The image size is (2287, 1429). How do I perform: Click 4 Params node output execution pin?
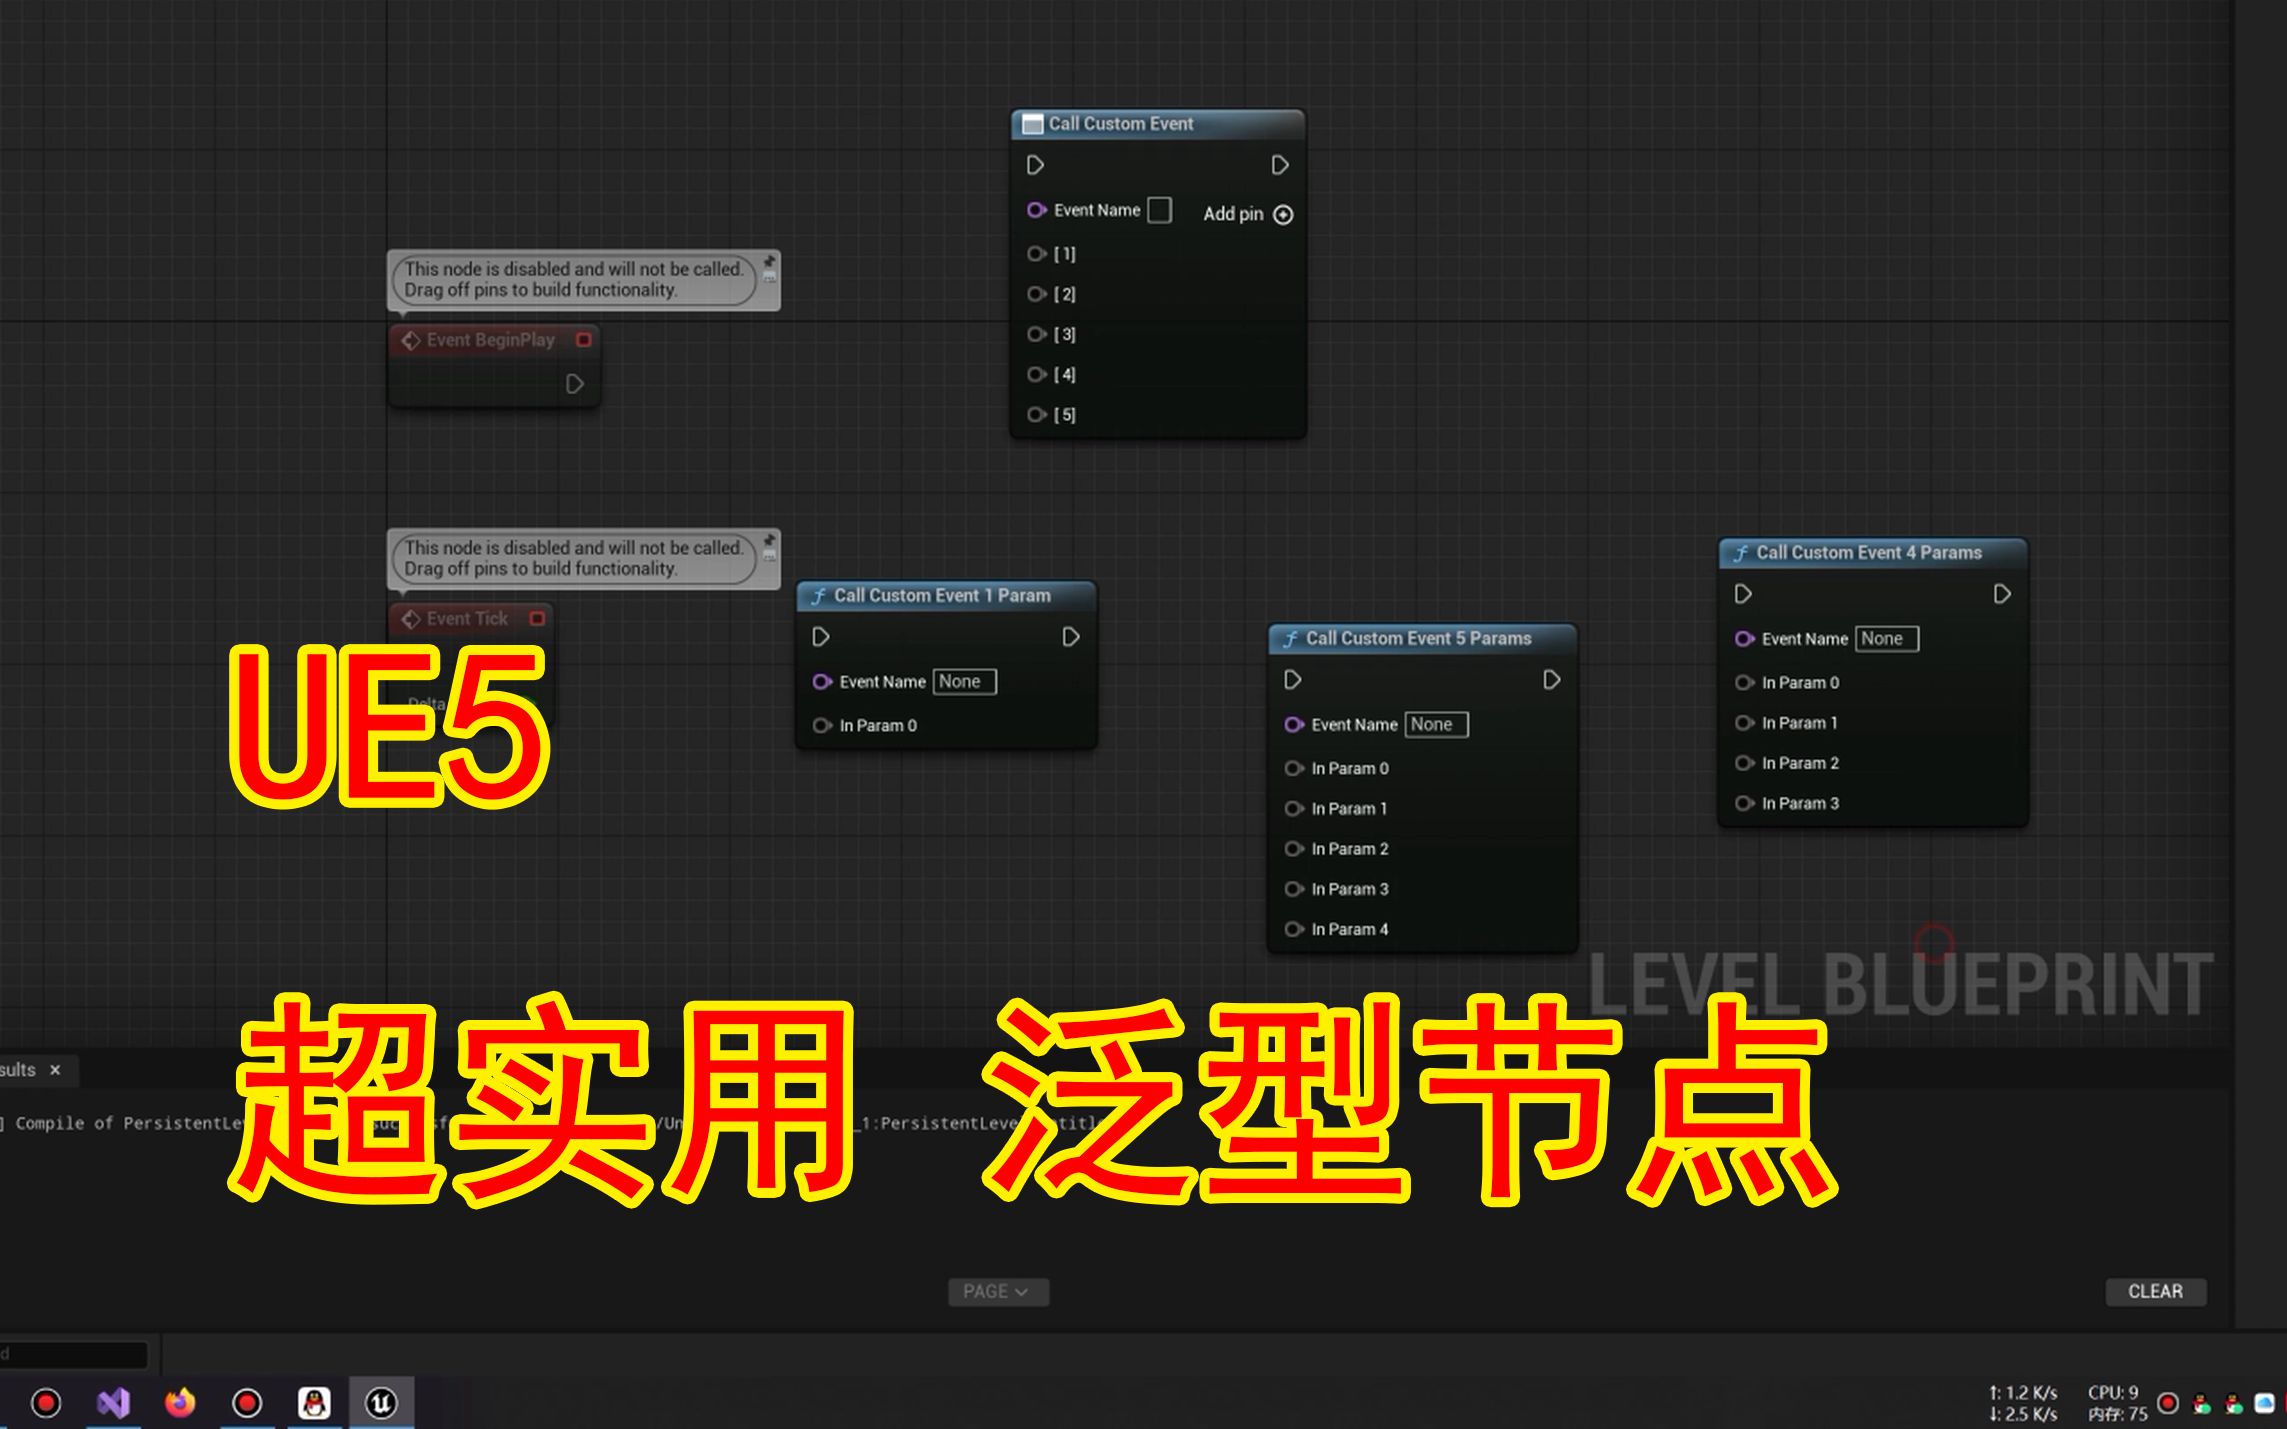2001,594
